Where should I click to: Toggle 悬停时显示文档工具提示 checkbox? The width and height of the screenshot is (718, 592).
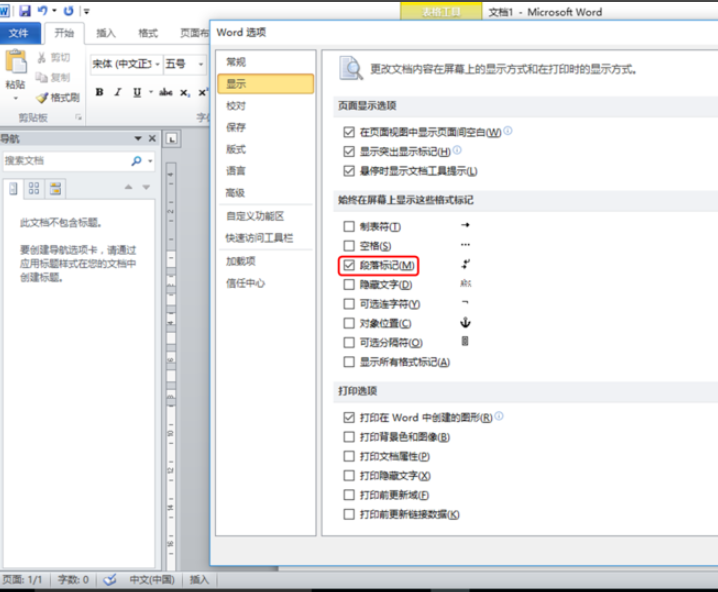(x=349, y=171)
